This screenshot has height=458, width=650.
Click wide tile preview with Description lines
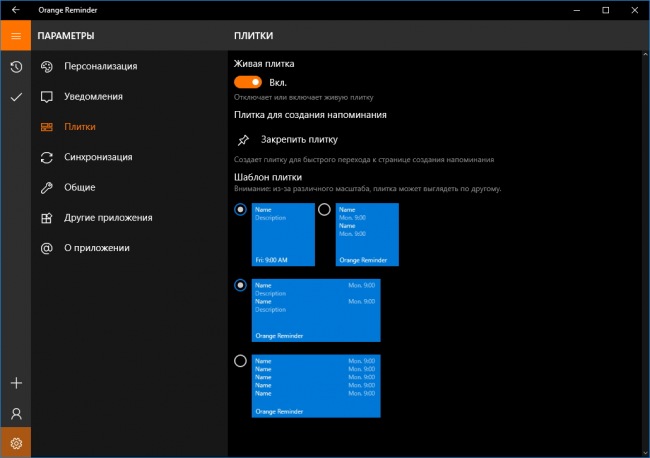click(x=316, y=310)
